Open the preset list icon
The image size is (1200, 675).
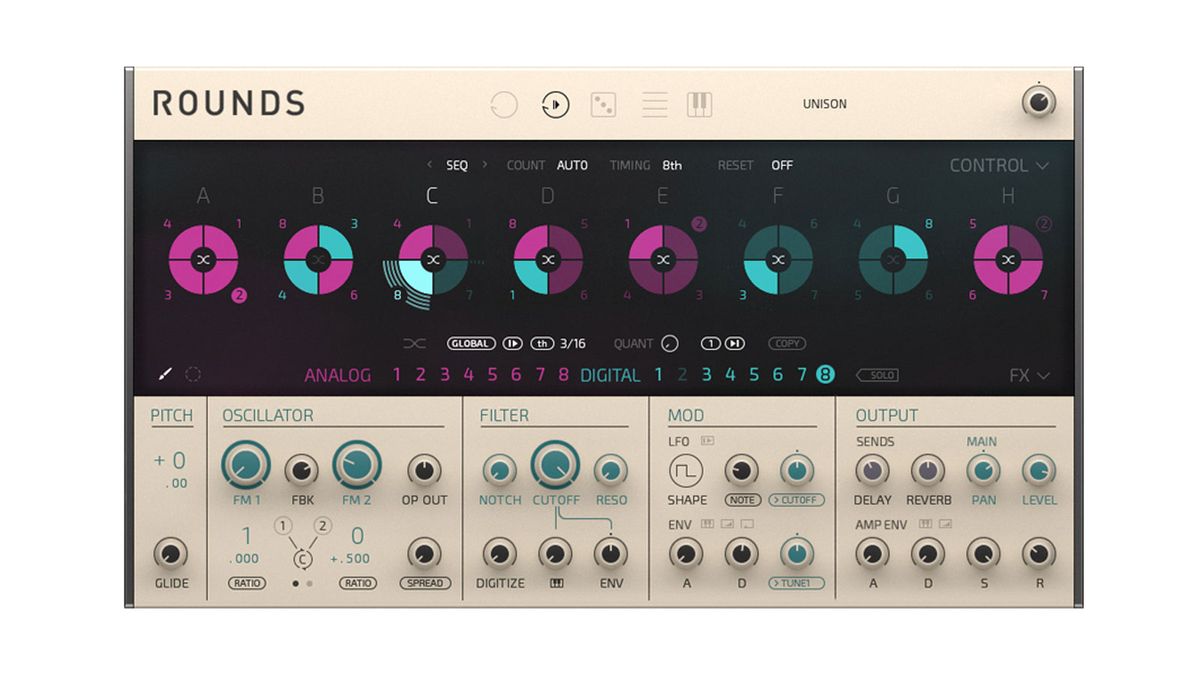point(654,104)
